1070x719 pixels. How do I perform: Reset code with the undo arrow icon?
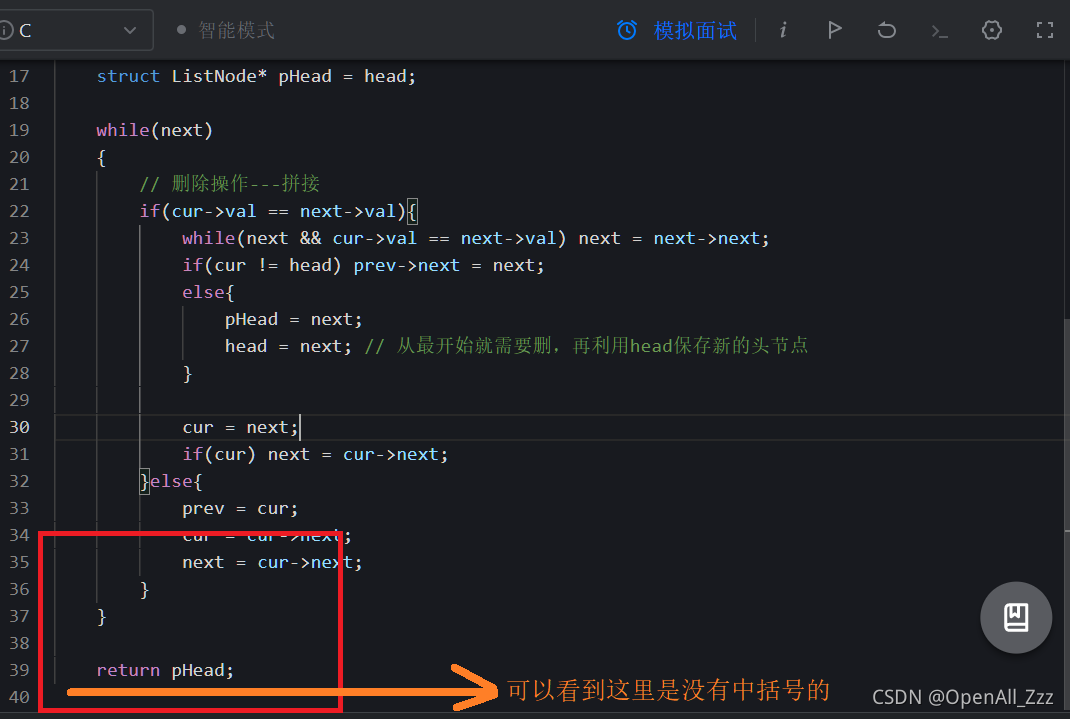click(886, 30)
